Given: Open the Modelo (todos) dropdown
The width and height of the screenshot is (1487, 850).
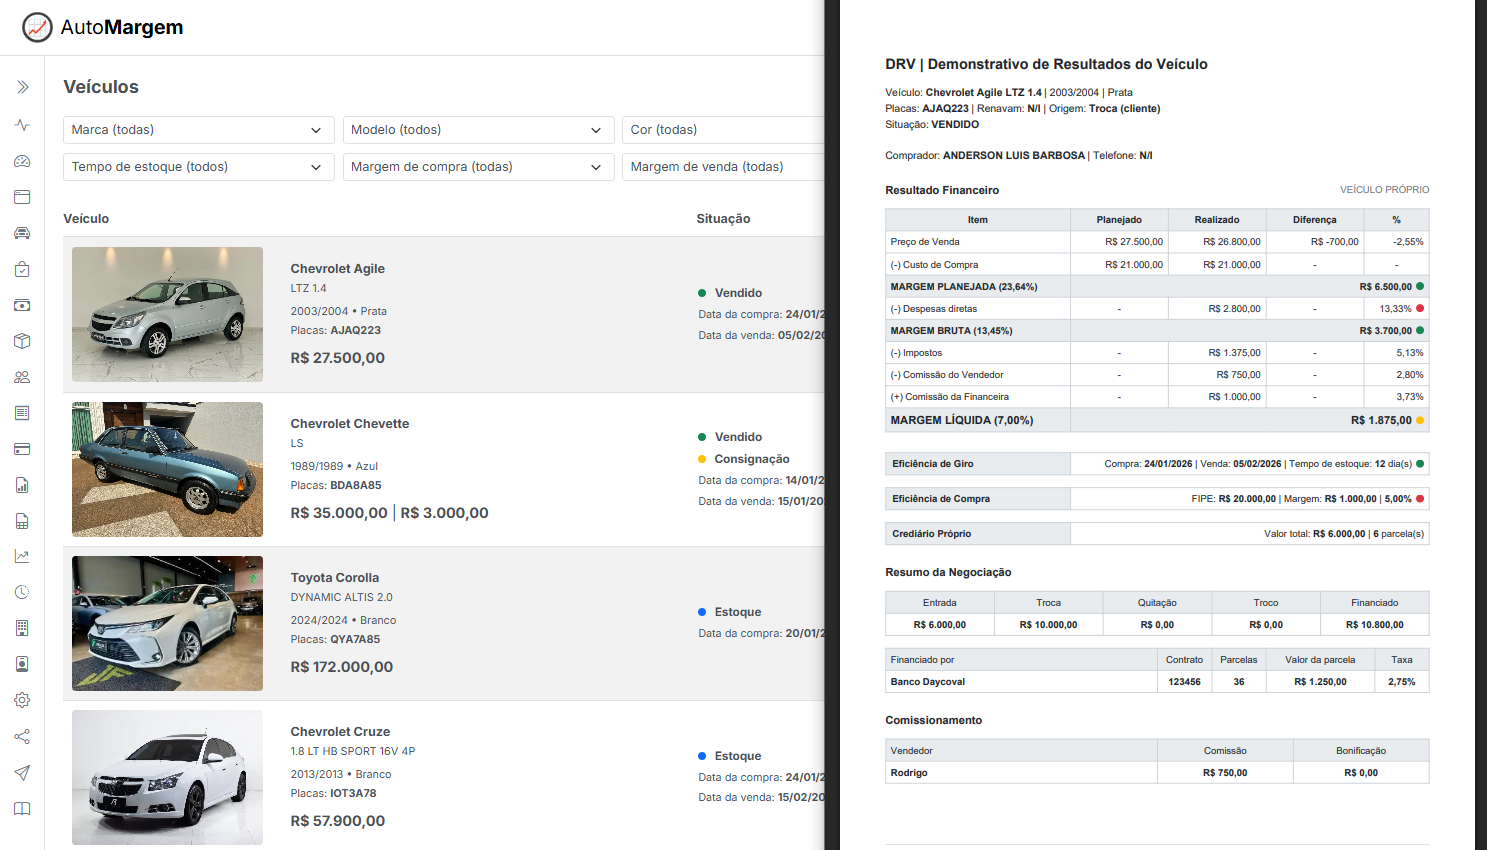Looking at the screenshot, I should pos(476,130).
